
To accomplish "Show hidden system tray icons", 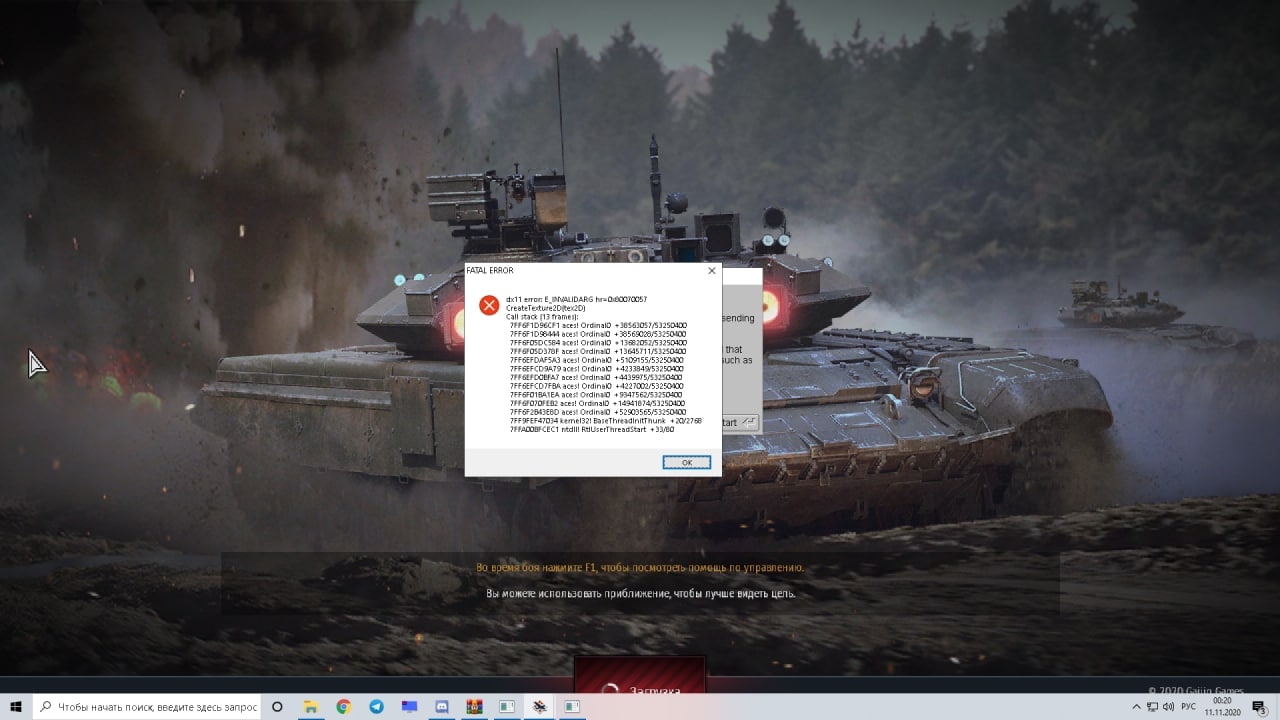I will click(1137, 706).
